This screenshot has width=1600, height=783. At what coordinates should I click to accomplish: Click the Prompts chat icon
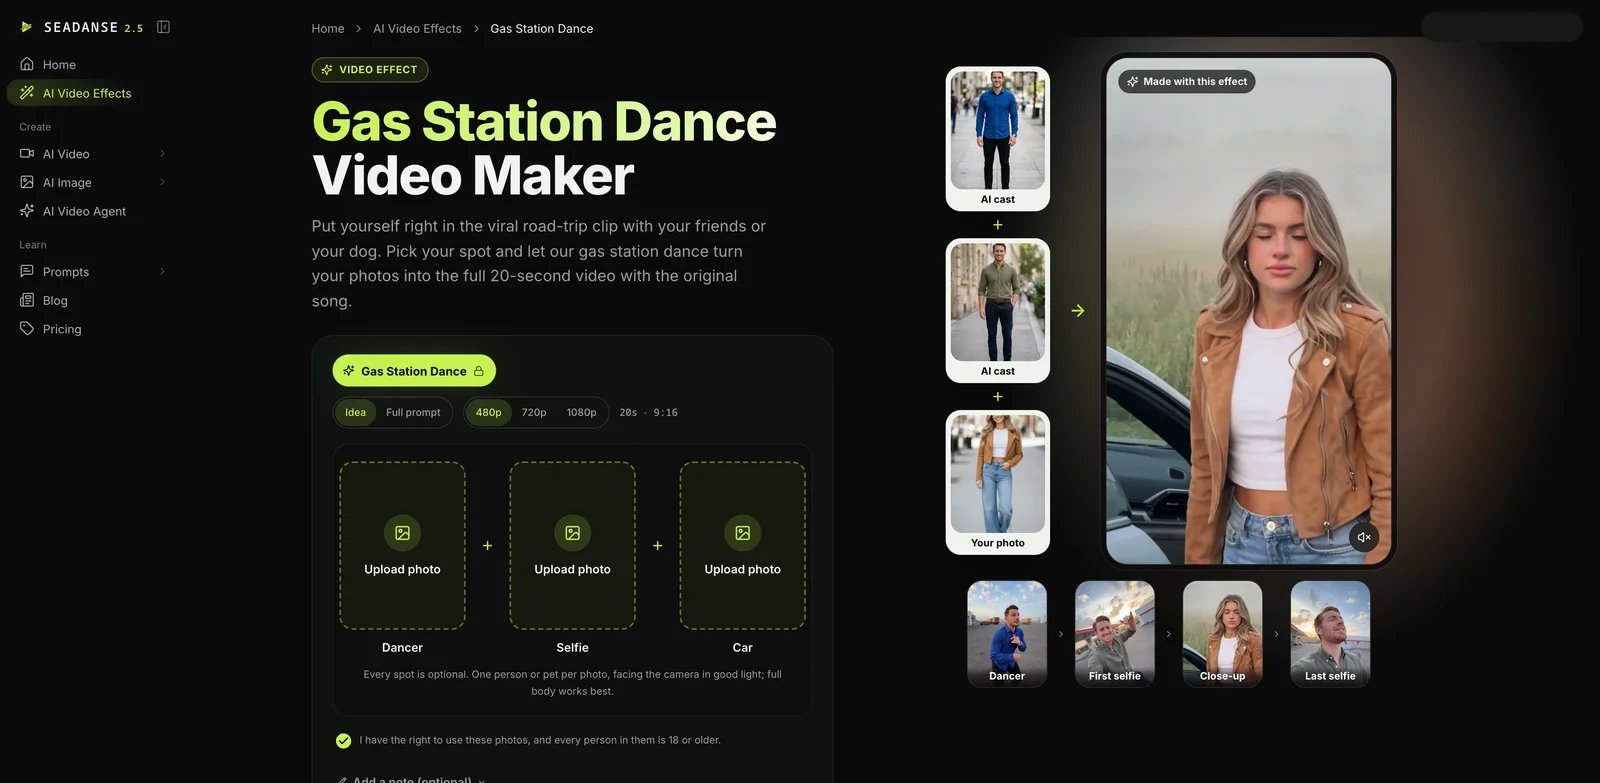click(x=27, y=271)
